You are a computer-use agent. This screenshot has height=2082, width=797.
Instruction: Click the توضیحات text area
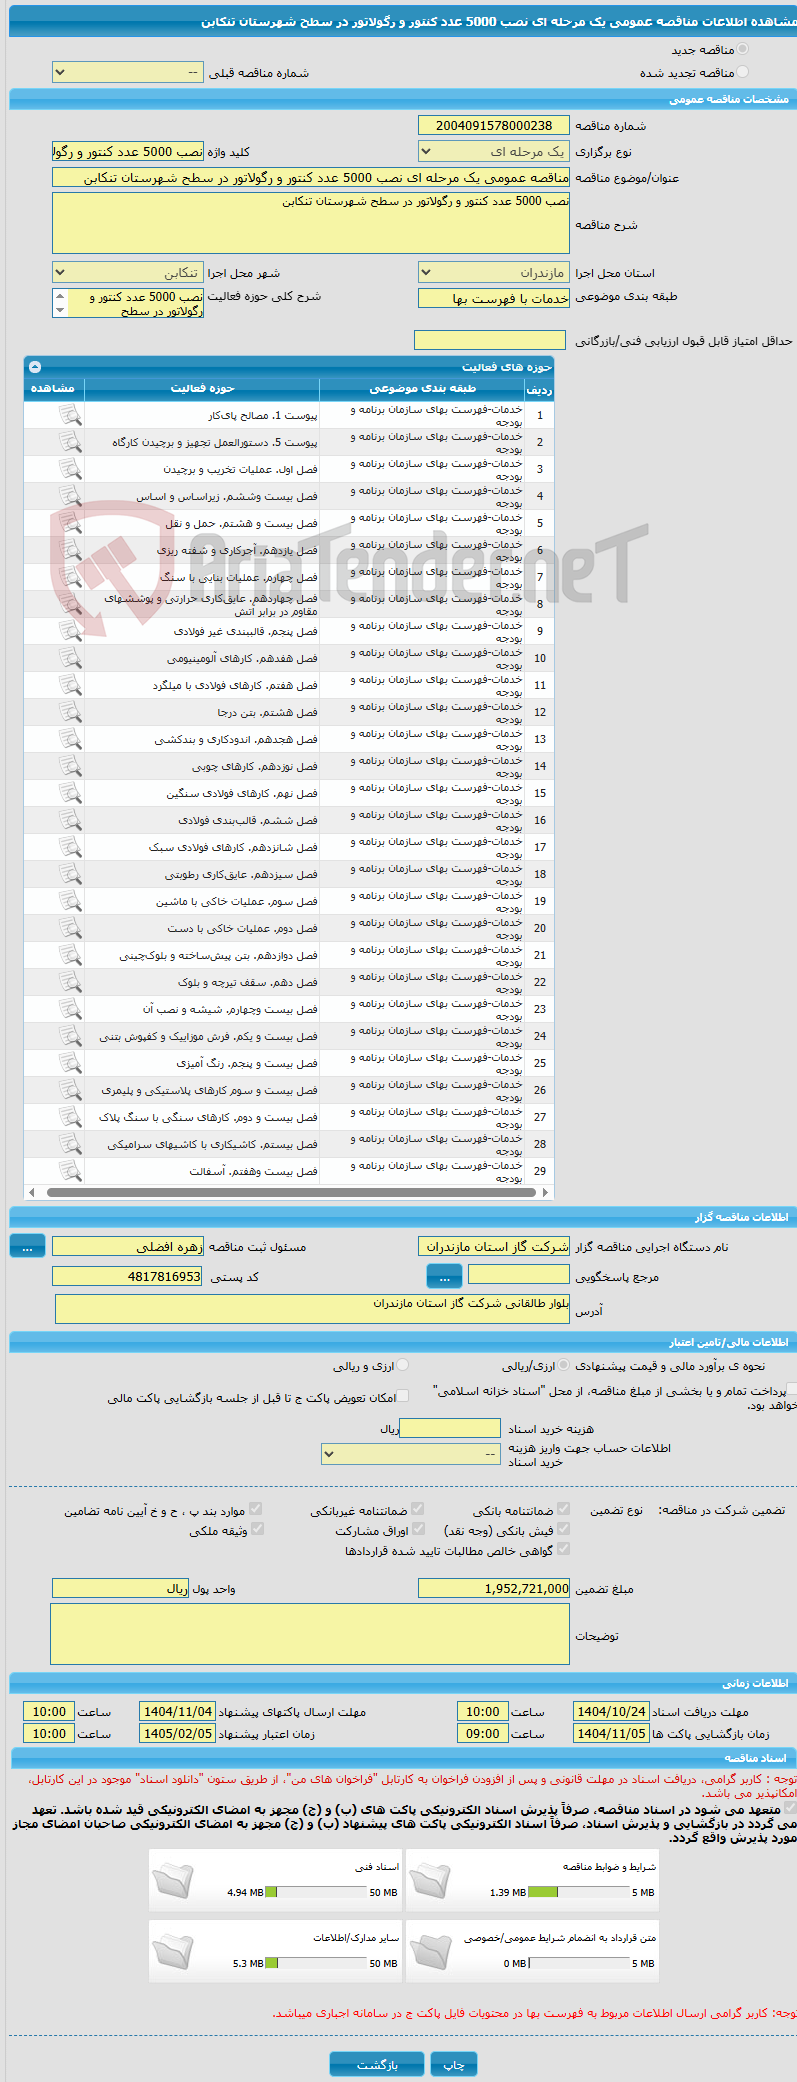pyautogui.click(x=310, y=1634)
